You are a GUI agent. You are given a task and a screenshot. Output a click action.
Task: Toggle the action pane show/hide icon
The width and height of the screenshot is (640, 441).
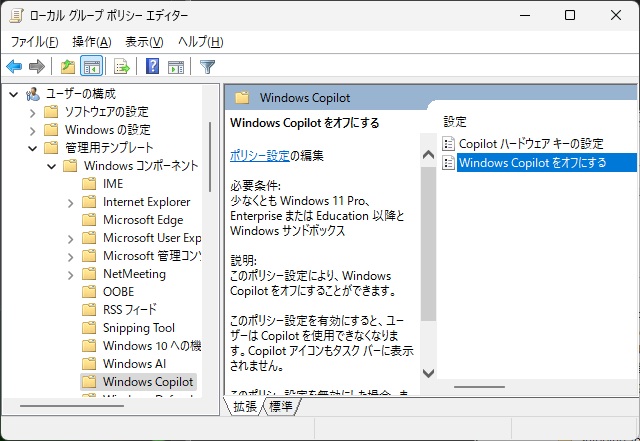(x=176, y=67)
